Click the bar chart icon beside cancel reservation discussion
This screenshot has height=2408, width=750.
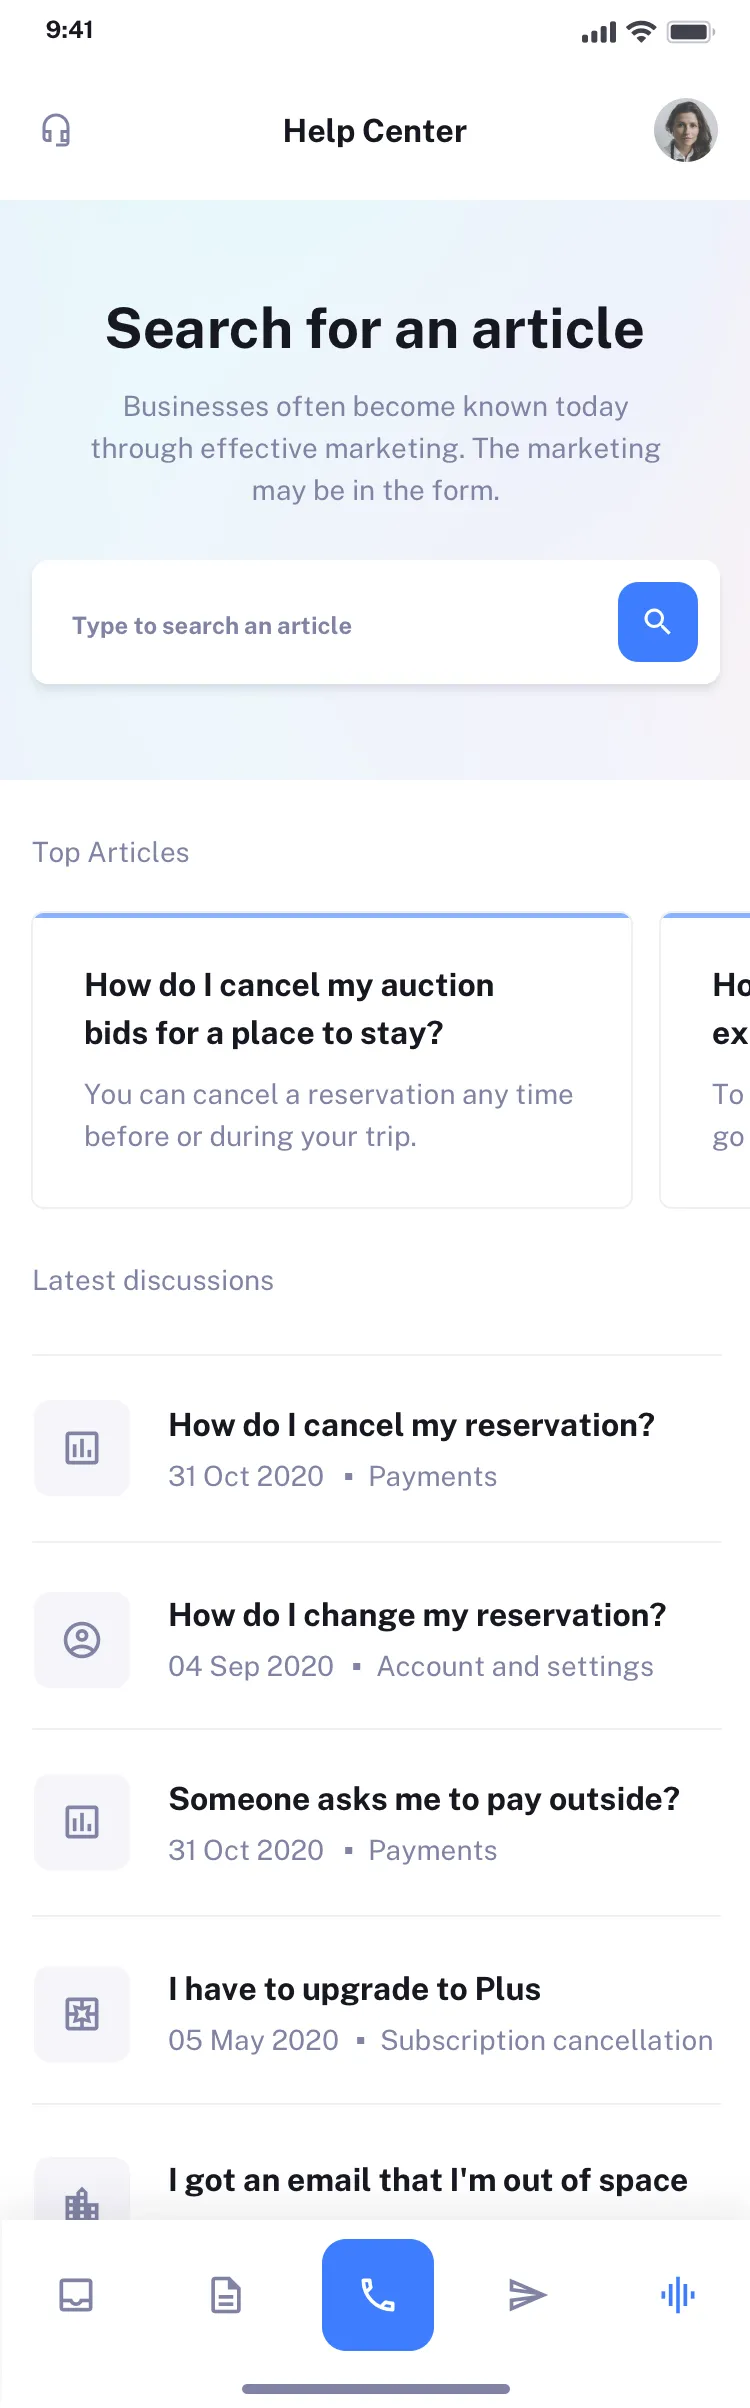pos(82,1447)
